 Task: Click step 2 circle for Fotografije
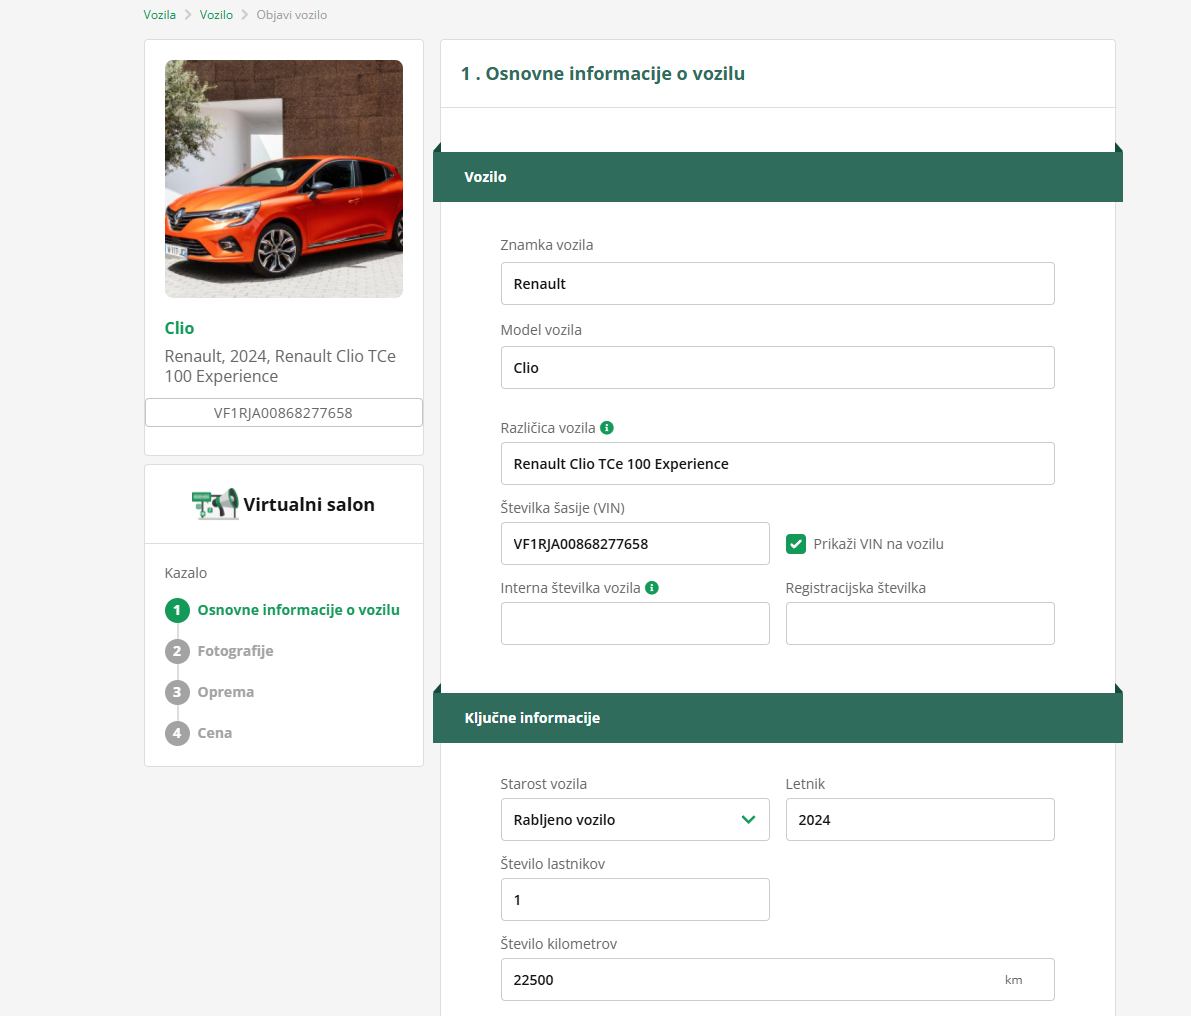click(x=177, y=651)
